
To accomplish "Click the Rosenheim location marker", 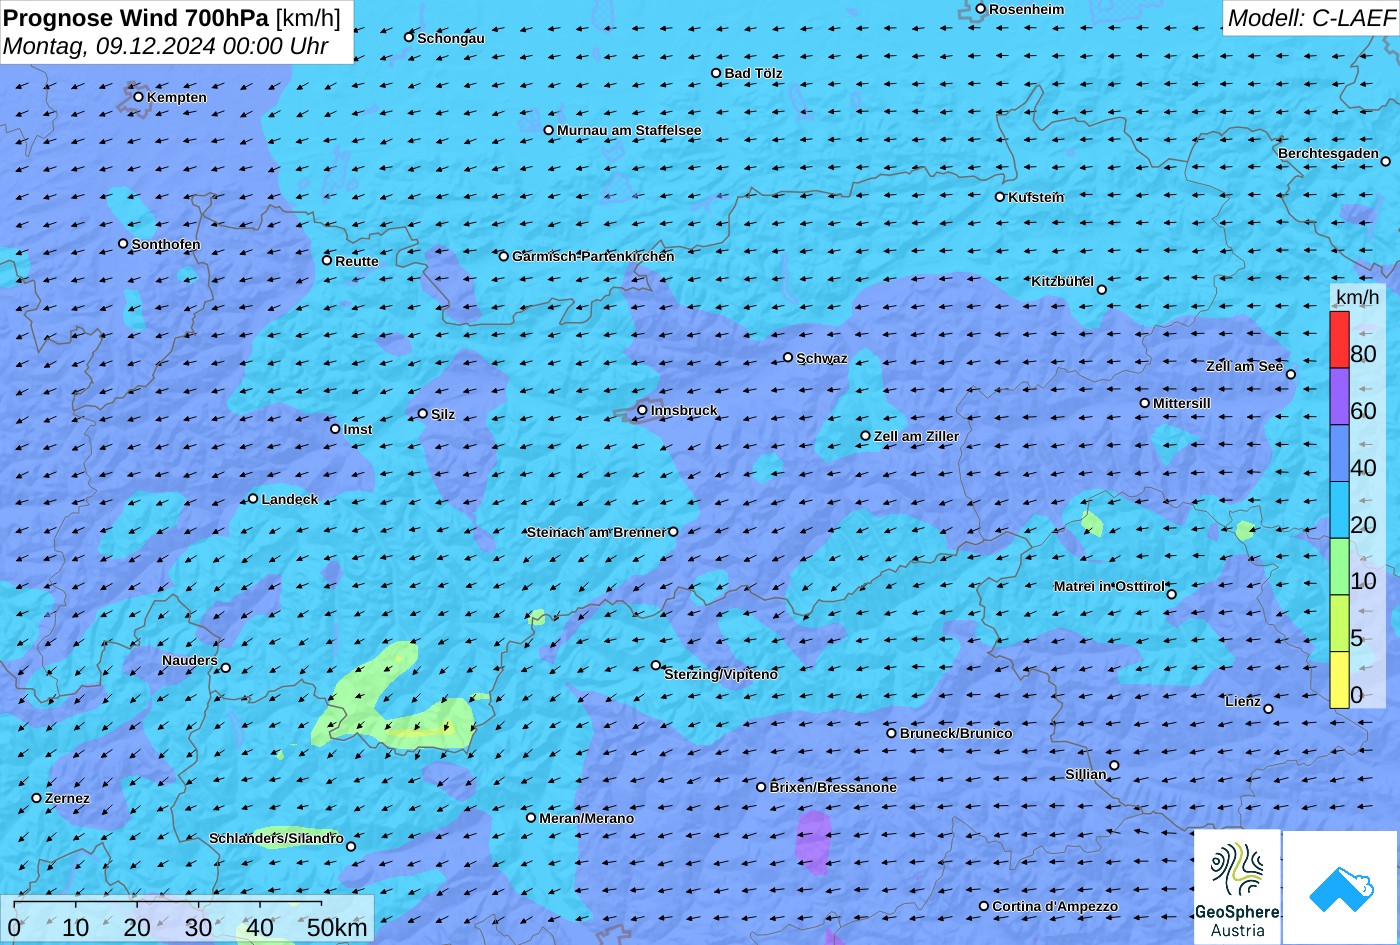I will (x=980, y=9).
